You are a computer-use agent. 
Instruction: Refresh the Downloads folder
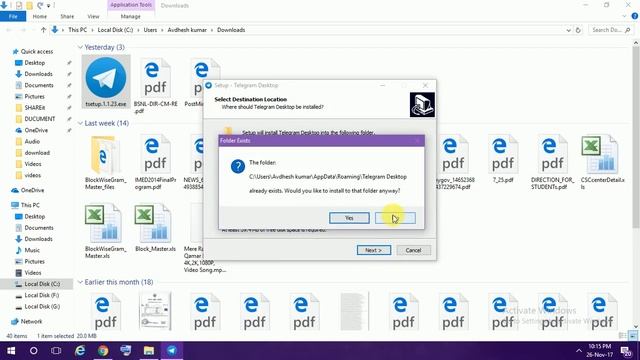coord(578,30)
